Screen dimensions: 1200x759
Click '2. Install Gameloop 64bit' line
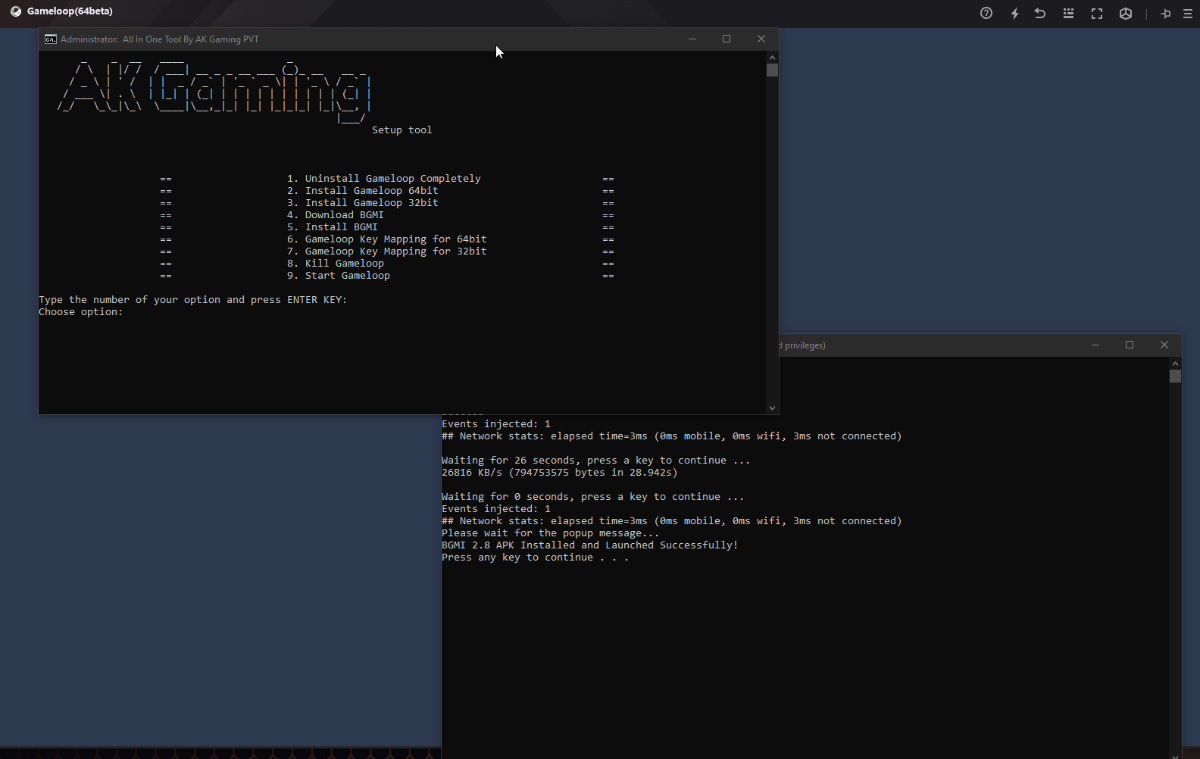click(x=362, y=191)
